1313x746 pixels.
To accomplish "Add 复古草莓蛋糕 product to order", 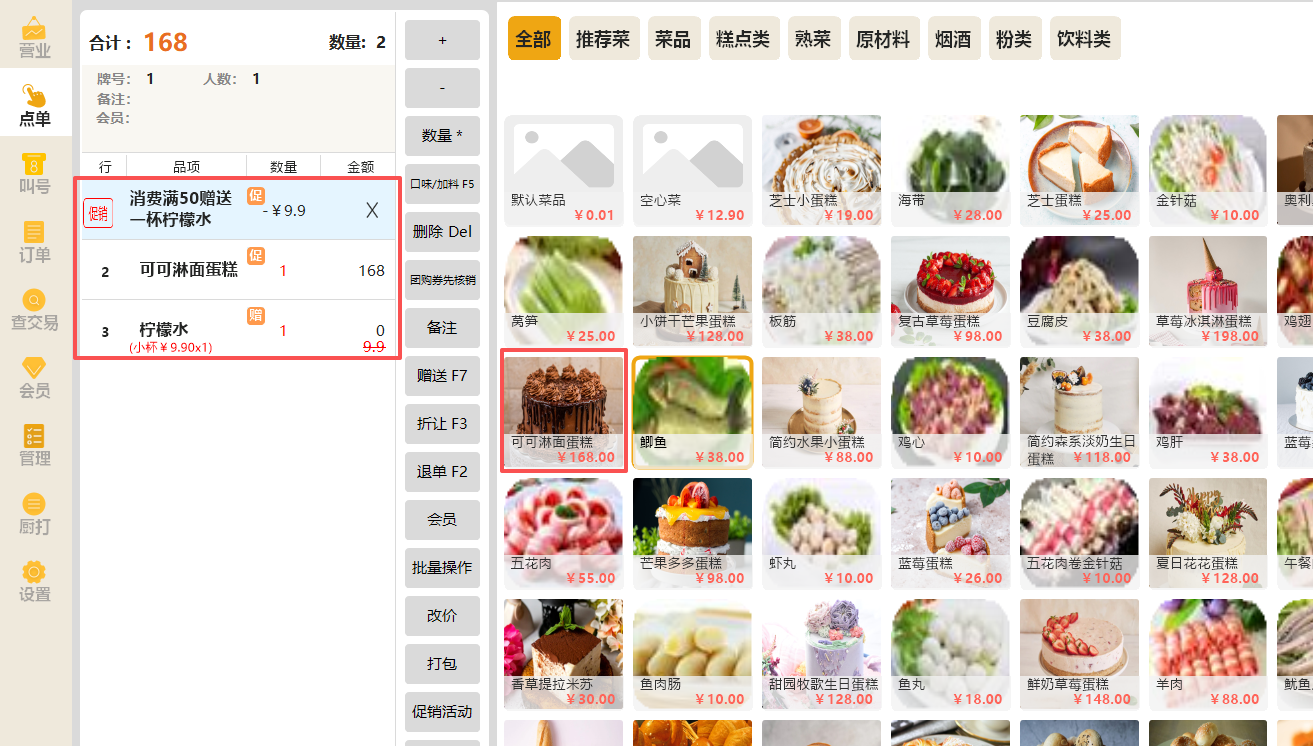I will point(950,291).
